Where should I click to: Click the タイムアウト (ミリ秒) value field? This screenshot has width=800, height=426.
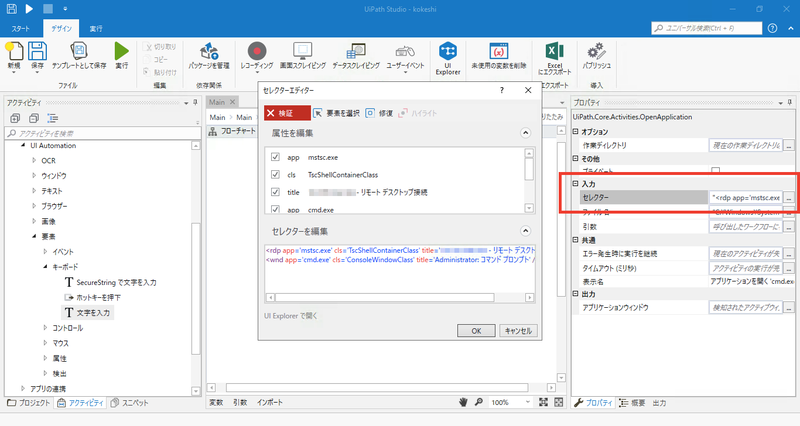pyautogui.click(x=745, y=268)
